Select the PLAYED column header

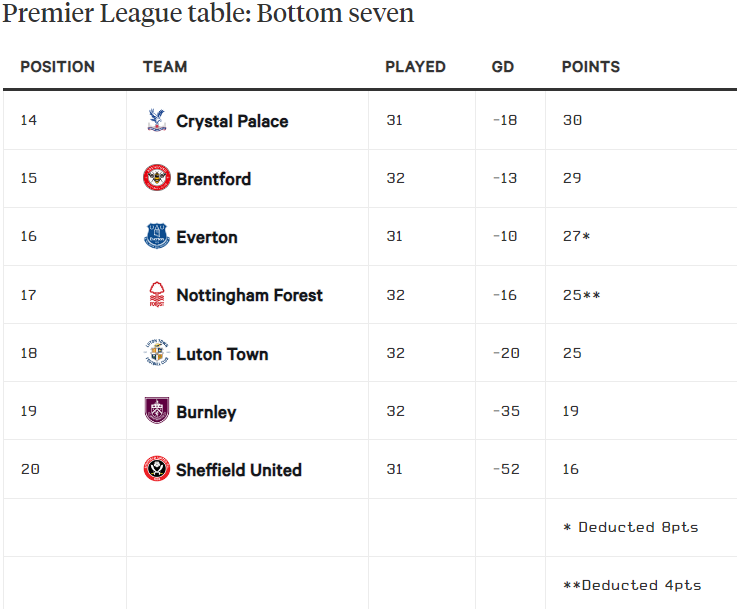[x=415, y=67]
